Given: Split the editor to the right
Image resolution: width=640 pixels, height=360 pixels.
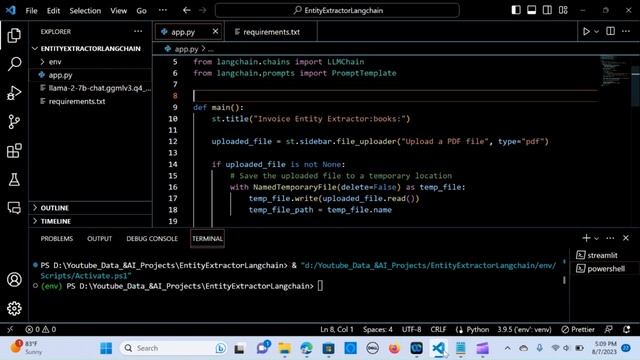Looking at the screenshot, I should tap(611, 31).
